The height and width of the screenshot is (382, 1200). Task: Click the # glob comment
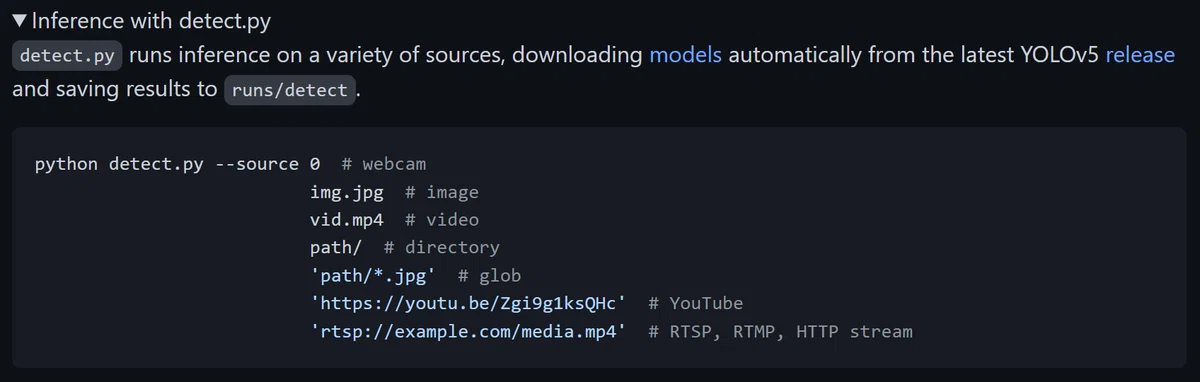click(x=489, y=275)
